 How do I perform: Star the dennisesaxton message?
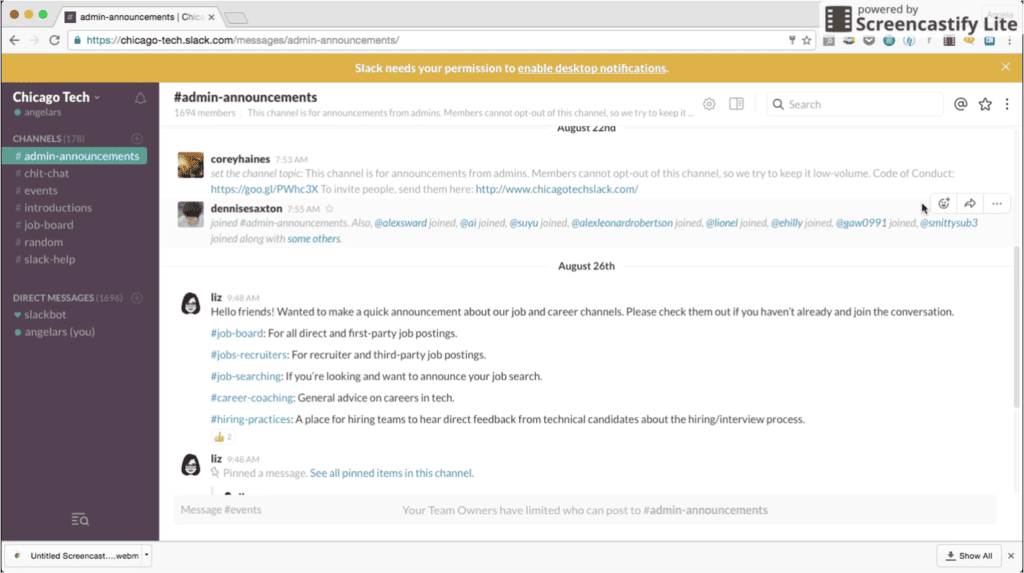(329, 209)
